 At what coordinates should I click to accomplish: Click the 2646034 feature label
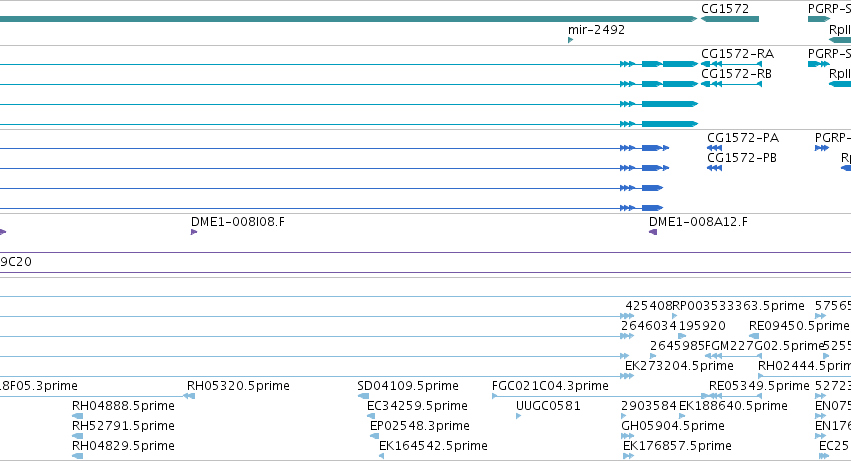[649, 326]
